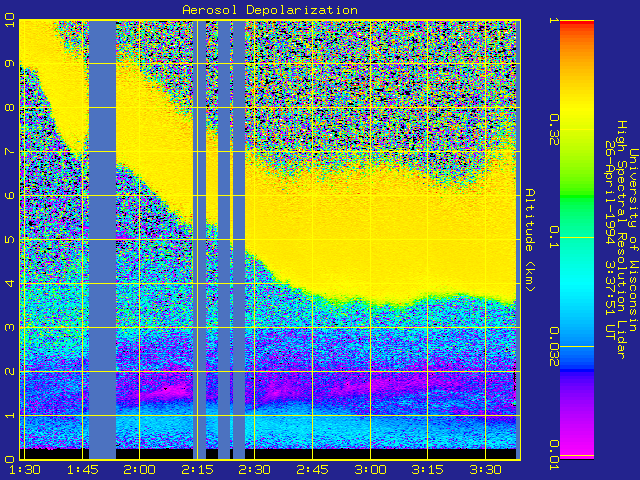The width and height of the screenshot is (640, 480).
Task: Click the '2:00' time axis label
Action: (x=140, y=470)
